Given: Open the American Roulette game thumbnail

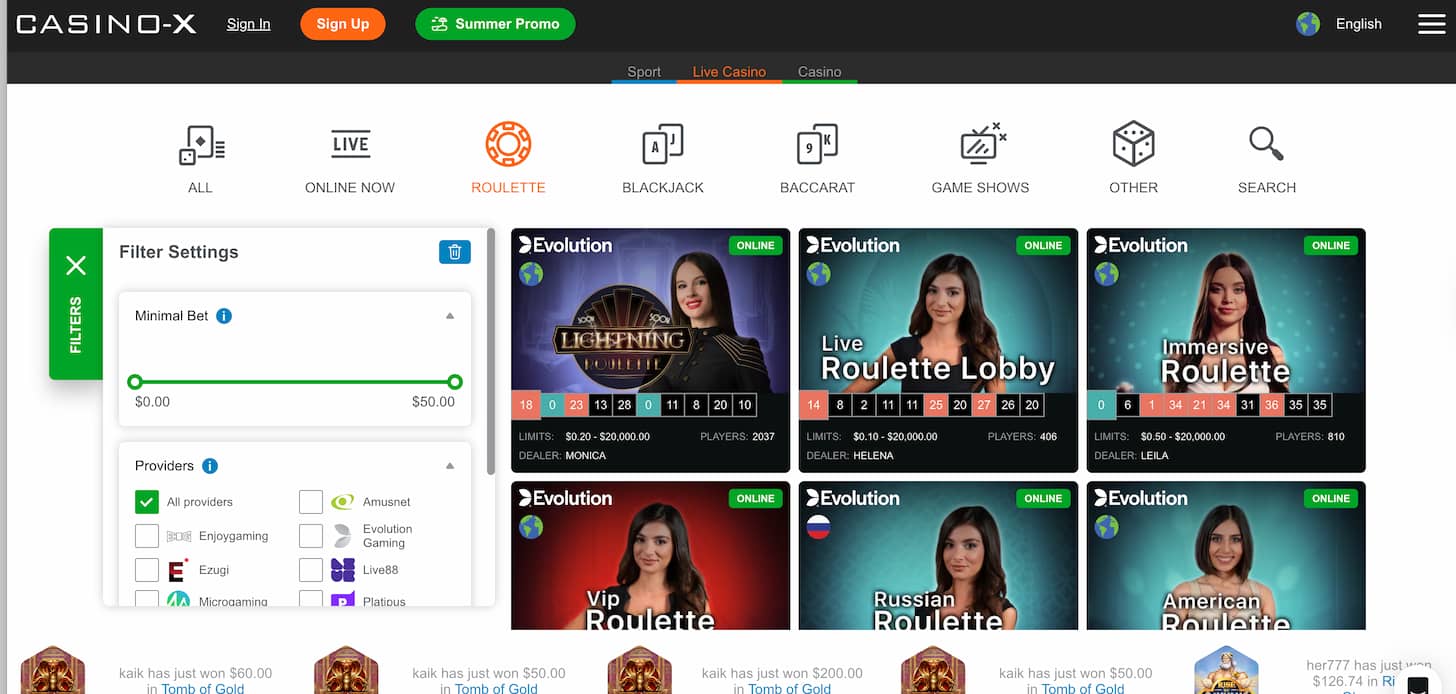Looking at the screenshot, I should click(x=1226, y=556).
